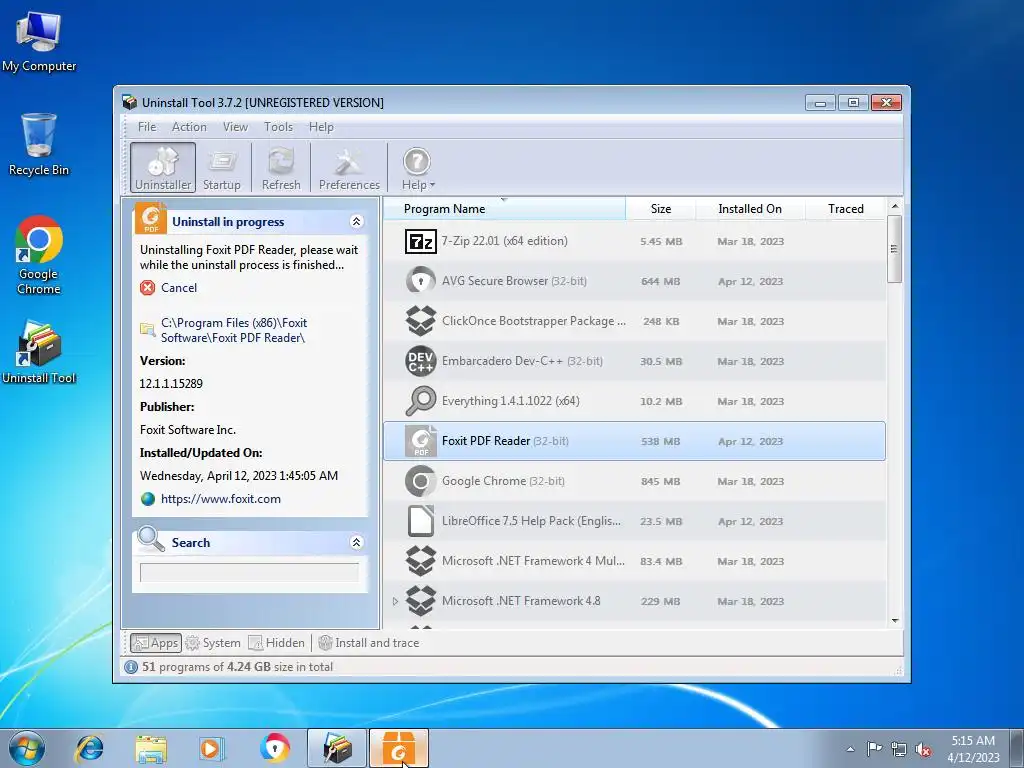Open the Foxit PDF Reader install folder path
1024x768 pixels.
click(x=234, y=330)
